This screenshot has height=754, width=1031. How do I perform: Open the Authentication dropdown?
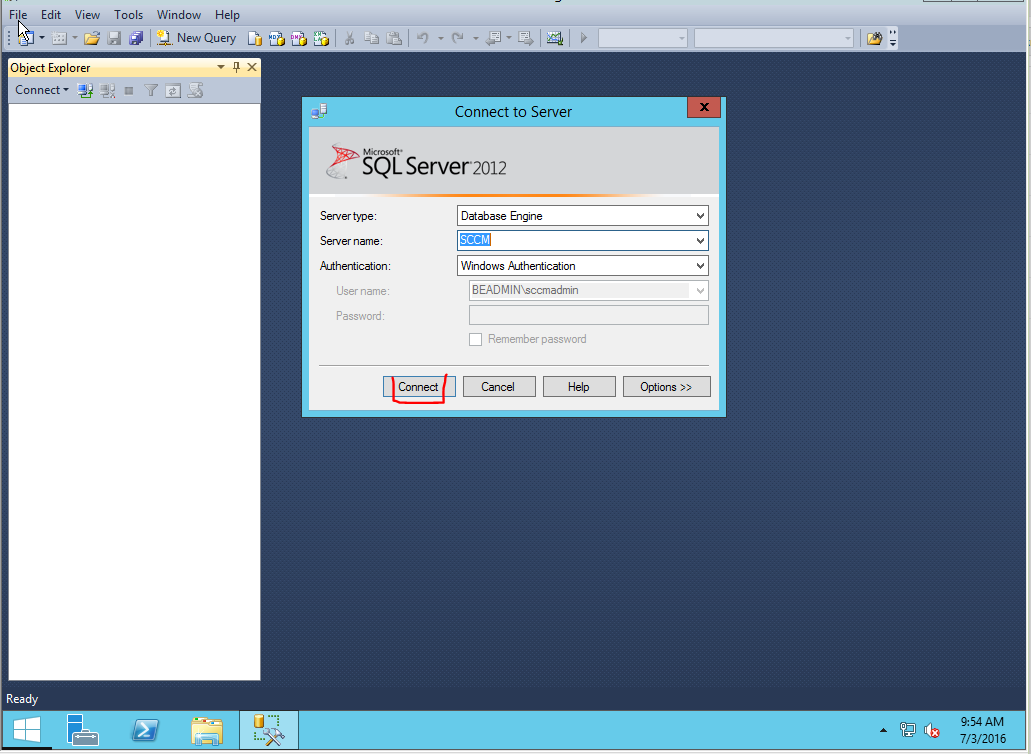700,266
